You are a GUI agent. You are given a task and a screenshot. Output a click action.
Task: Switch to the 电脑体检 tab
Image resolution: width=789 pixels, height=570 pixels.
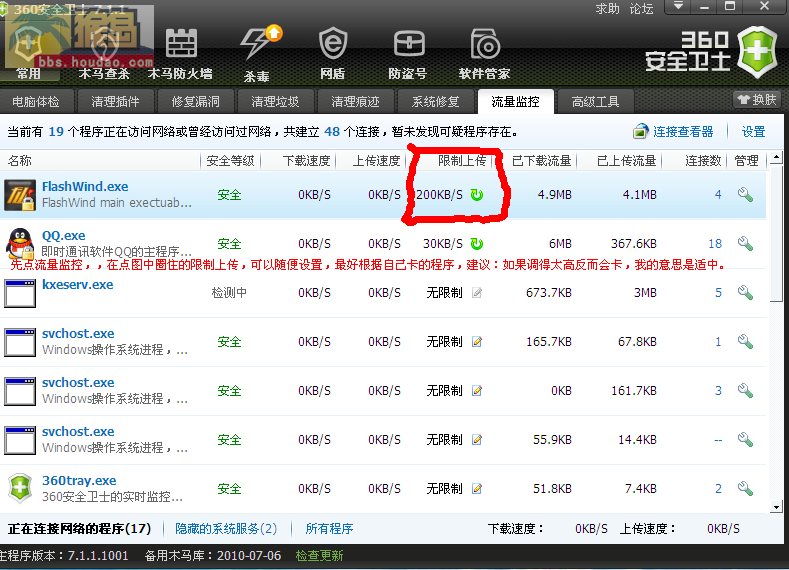pyautogui.click(x=36, y=102)
